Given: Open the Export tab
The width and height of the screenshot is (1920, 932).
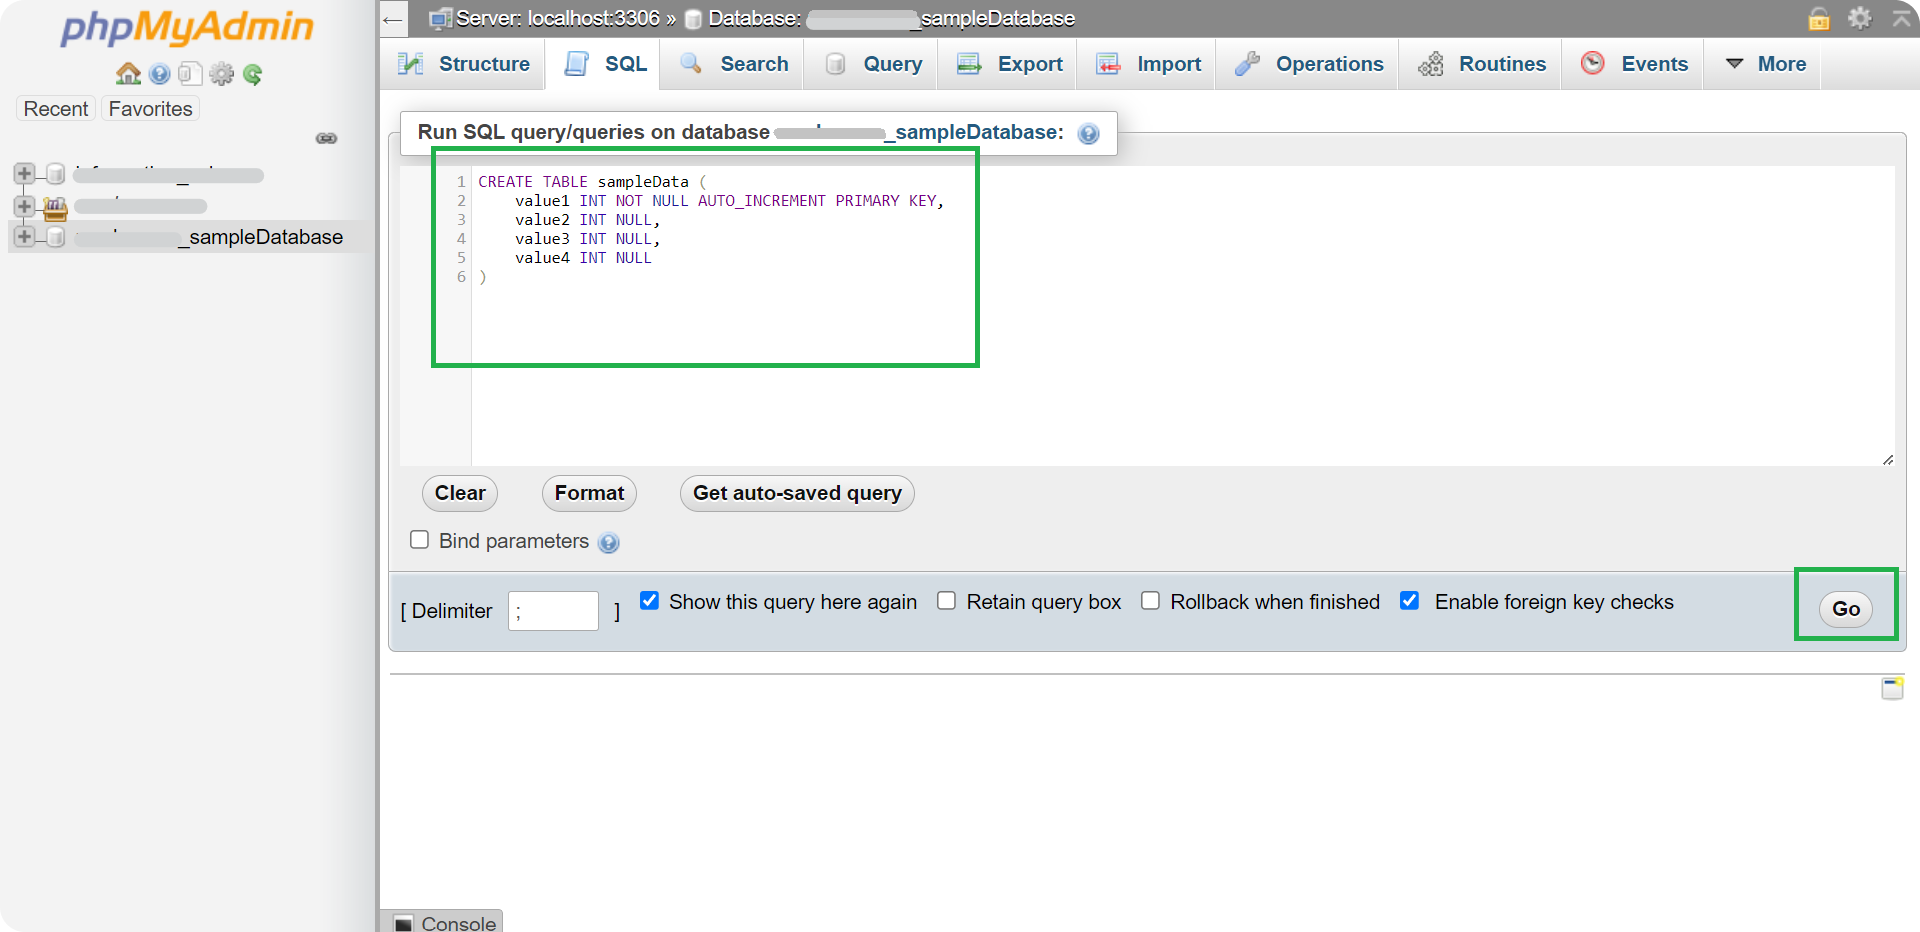Looking at the screenshot, I should 1010,64.
